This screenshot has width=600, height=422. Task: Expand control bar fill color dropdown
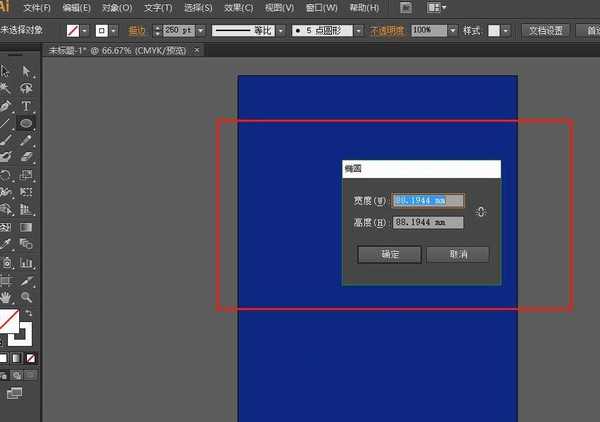pos(85,31)
